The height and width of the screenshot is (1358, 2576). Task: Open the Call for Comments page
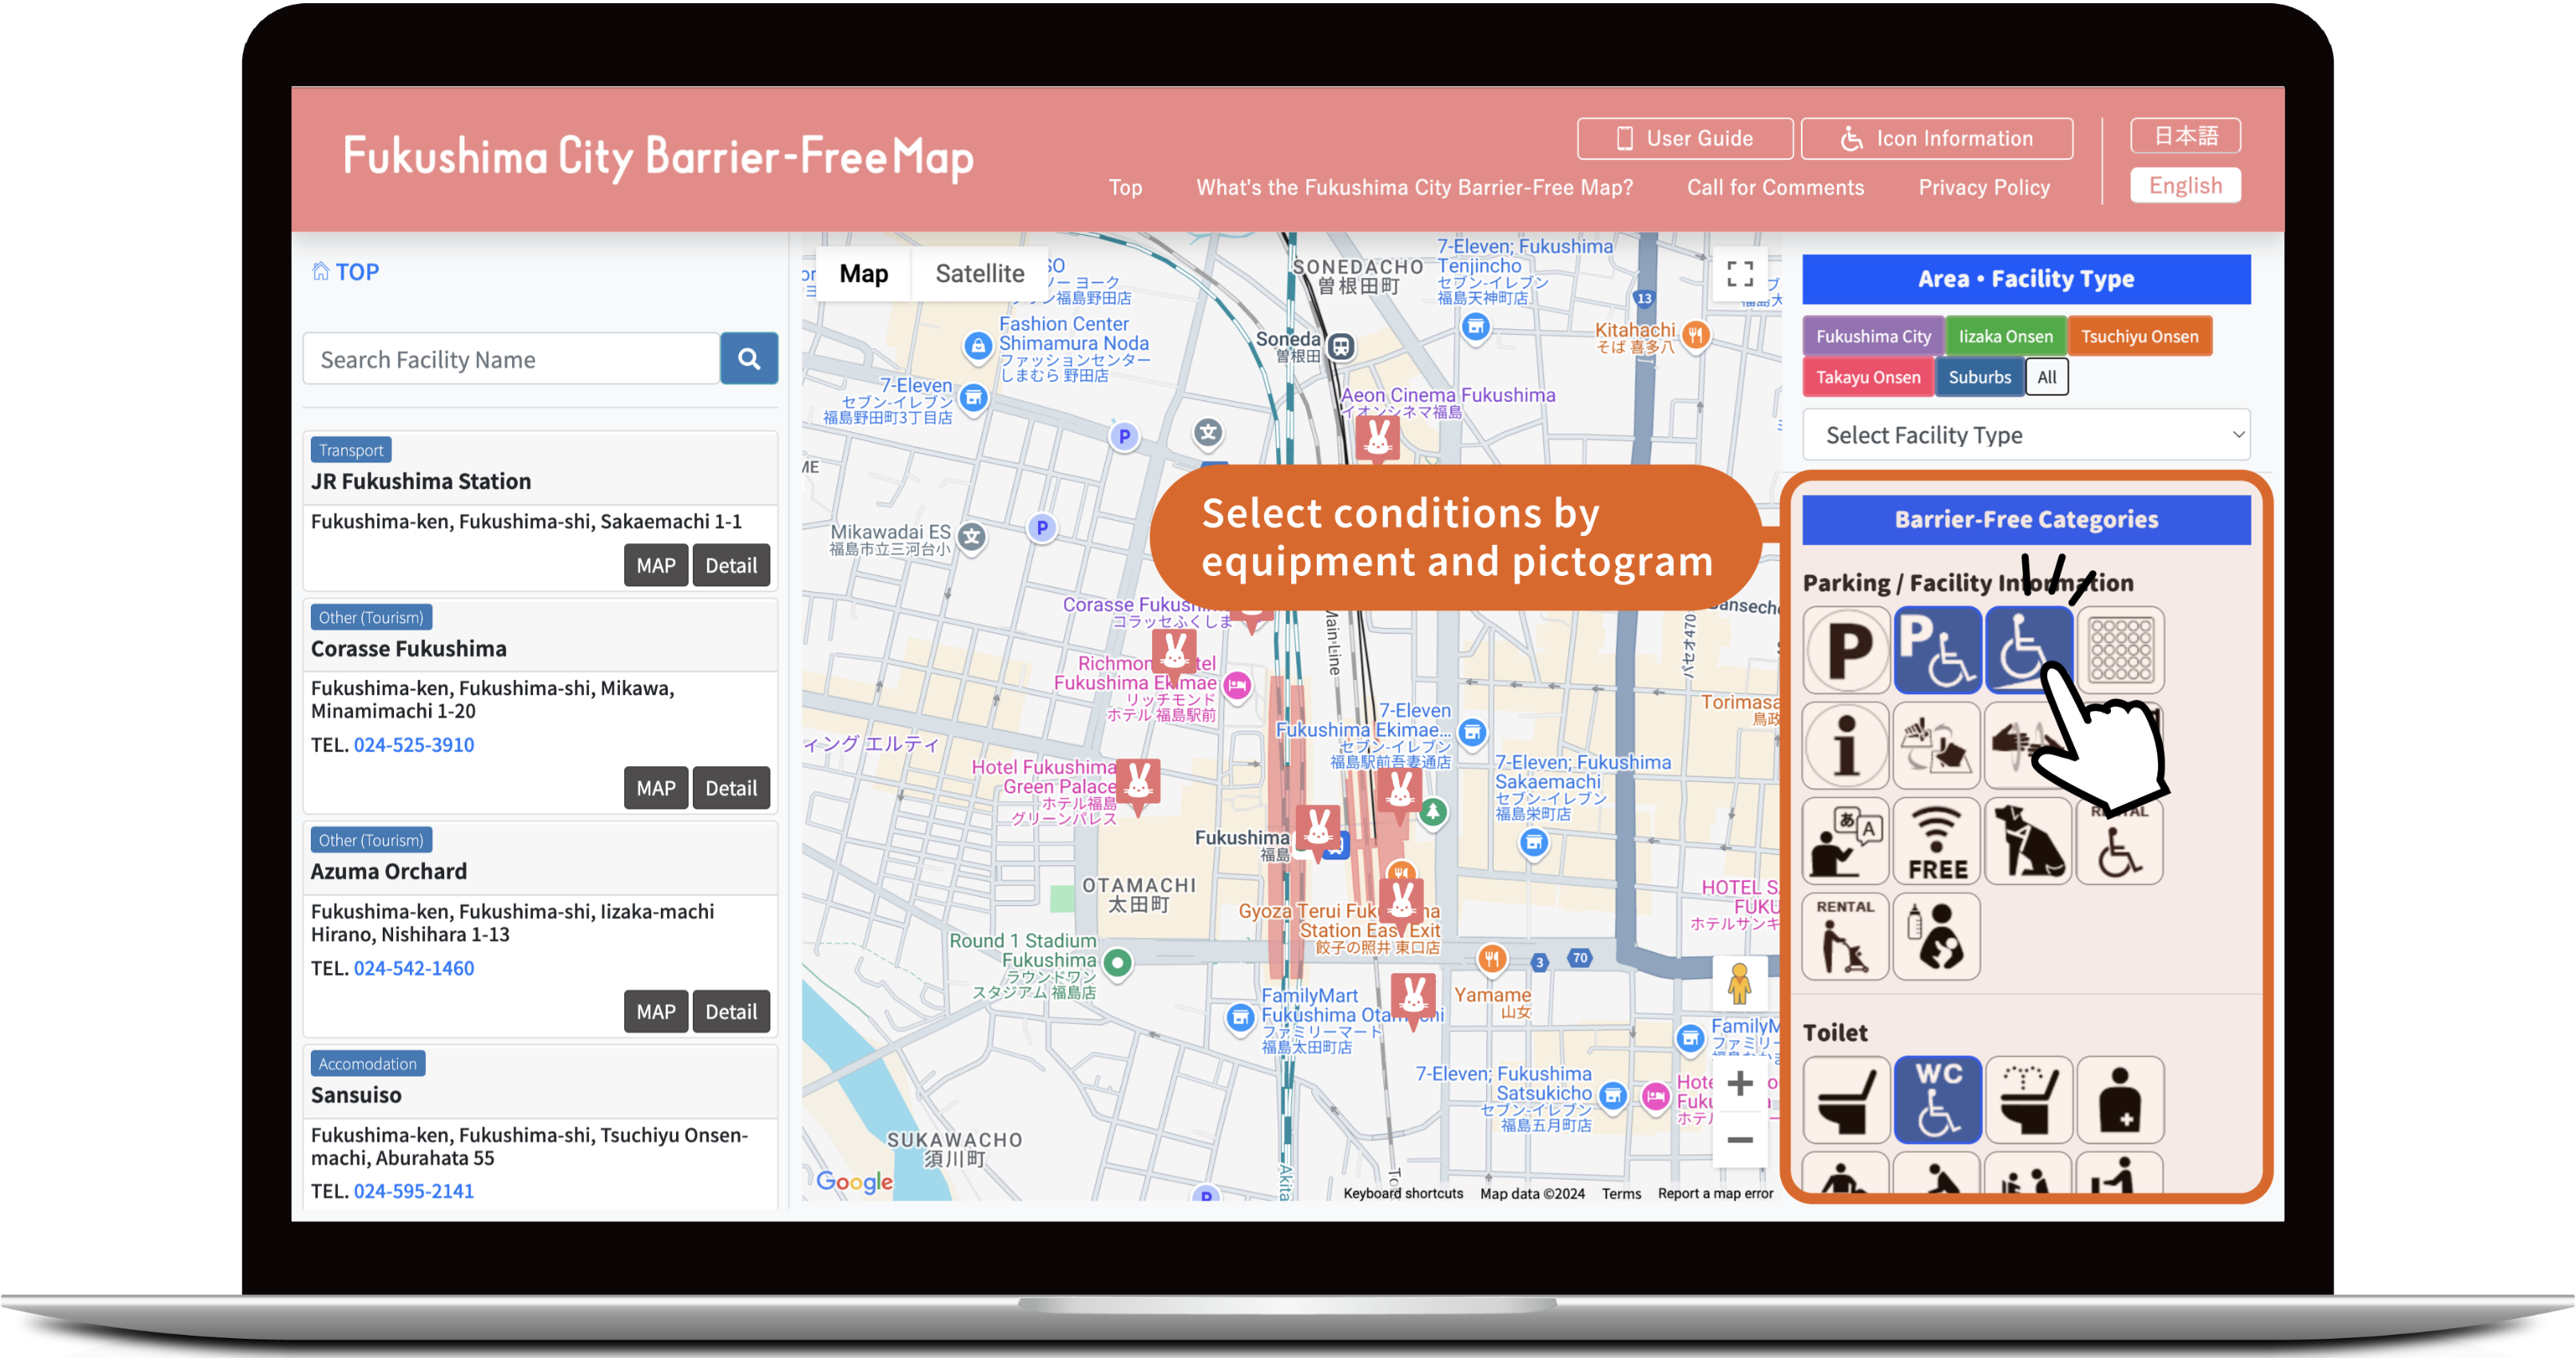(x=1775, y=187)
